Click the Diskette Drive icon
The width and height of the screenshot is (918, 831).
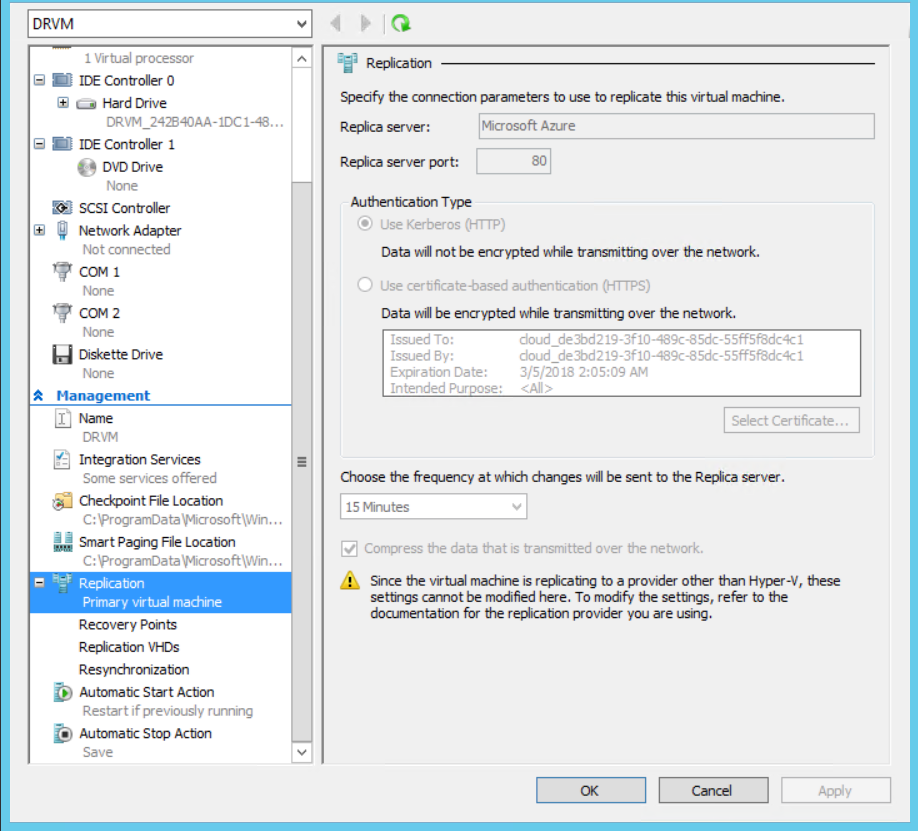tap(62, 354)
